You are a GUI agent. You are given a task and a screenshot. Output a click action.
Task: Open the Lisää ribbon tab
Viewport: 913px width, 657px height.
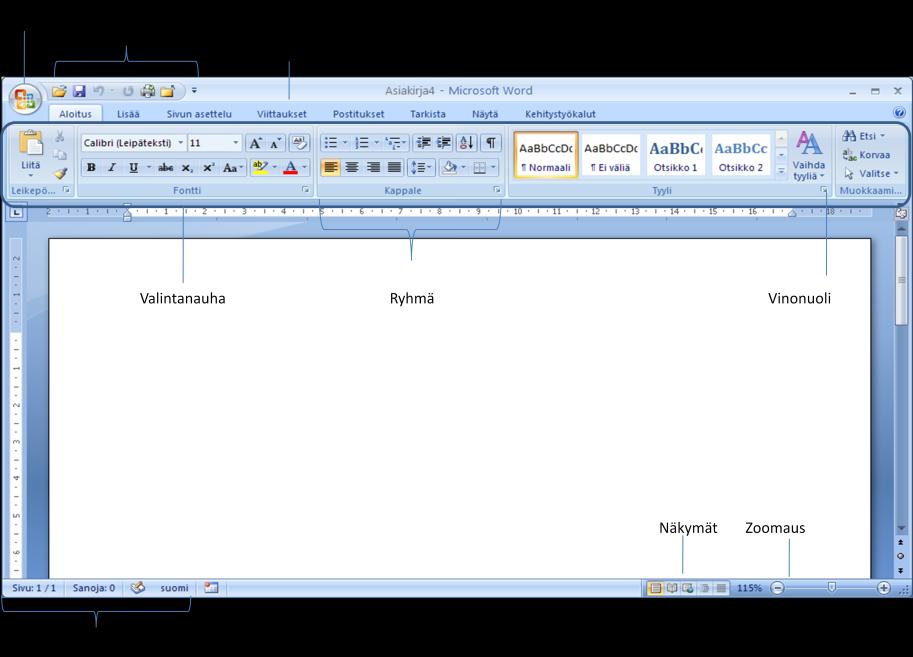128,114
